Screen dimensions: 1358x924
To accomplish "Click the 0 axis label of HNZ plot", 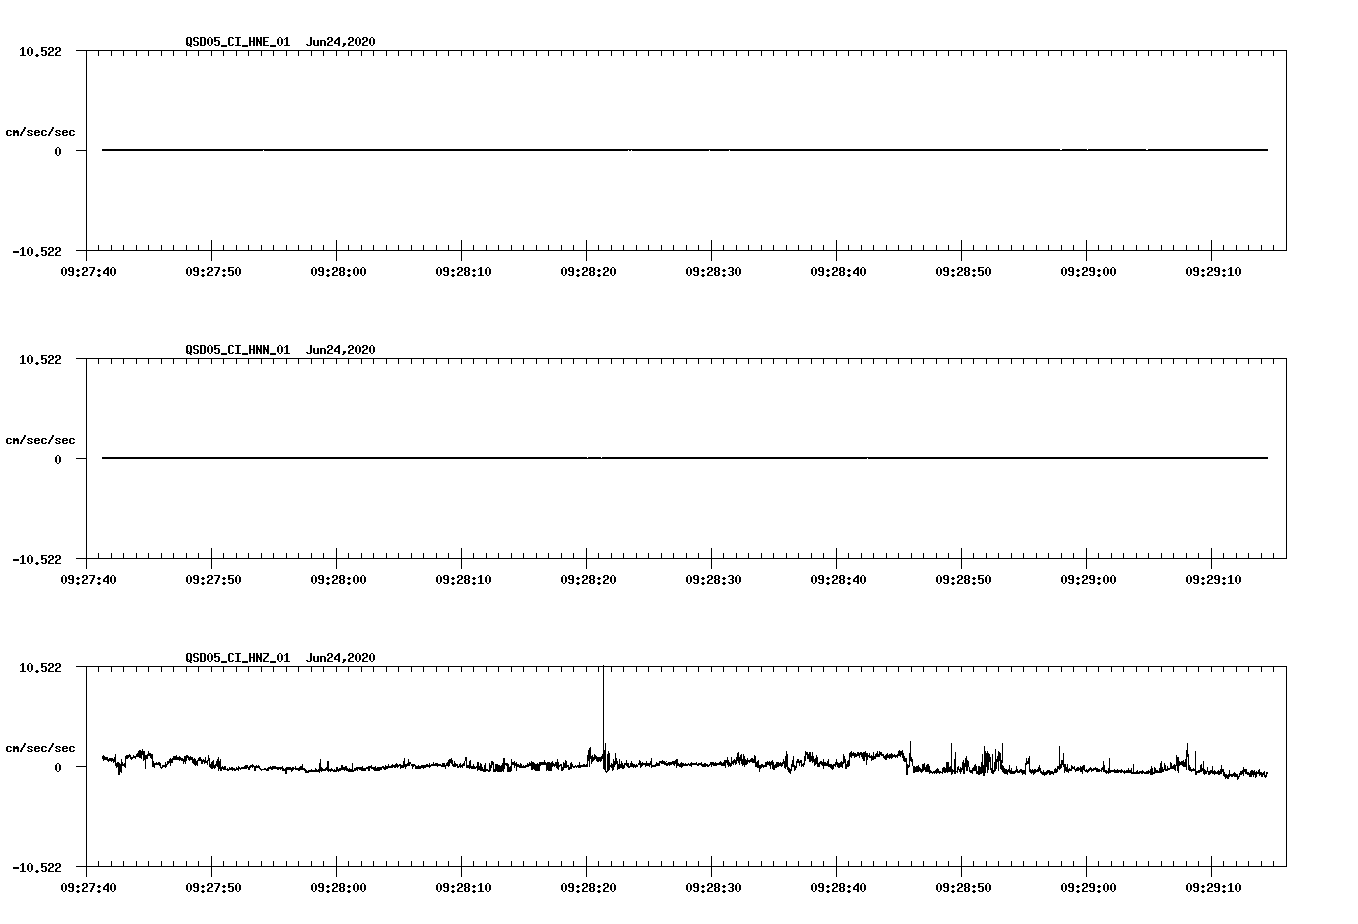I will pos(58,768).
